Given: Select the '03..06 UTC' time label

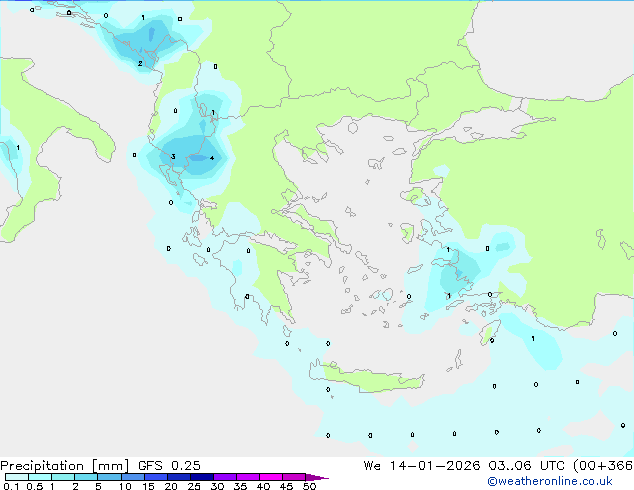Looking at the screenshot, I should (526, 466).
